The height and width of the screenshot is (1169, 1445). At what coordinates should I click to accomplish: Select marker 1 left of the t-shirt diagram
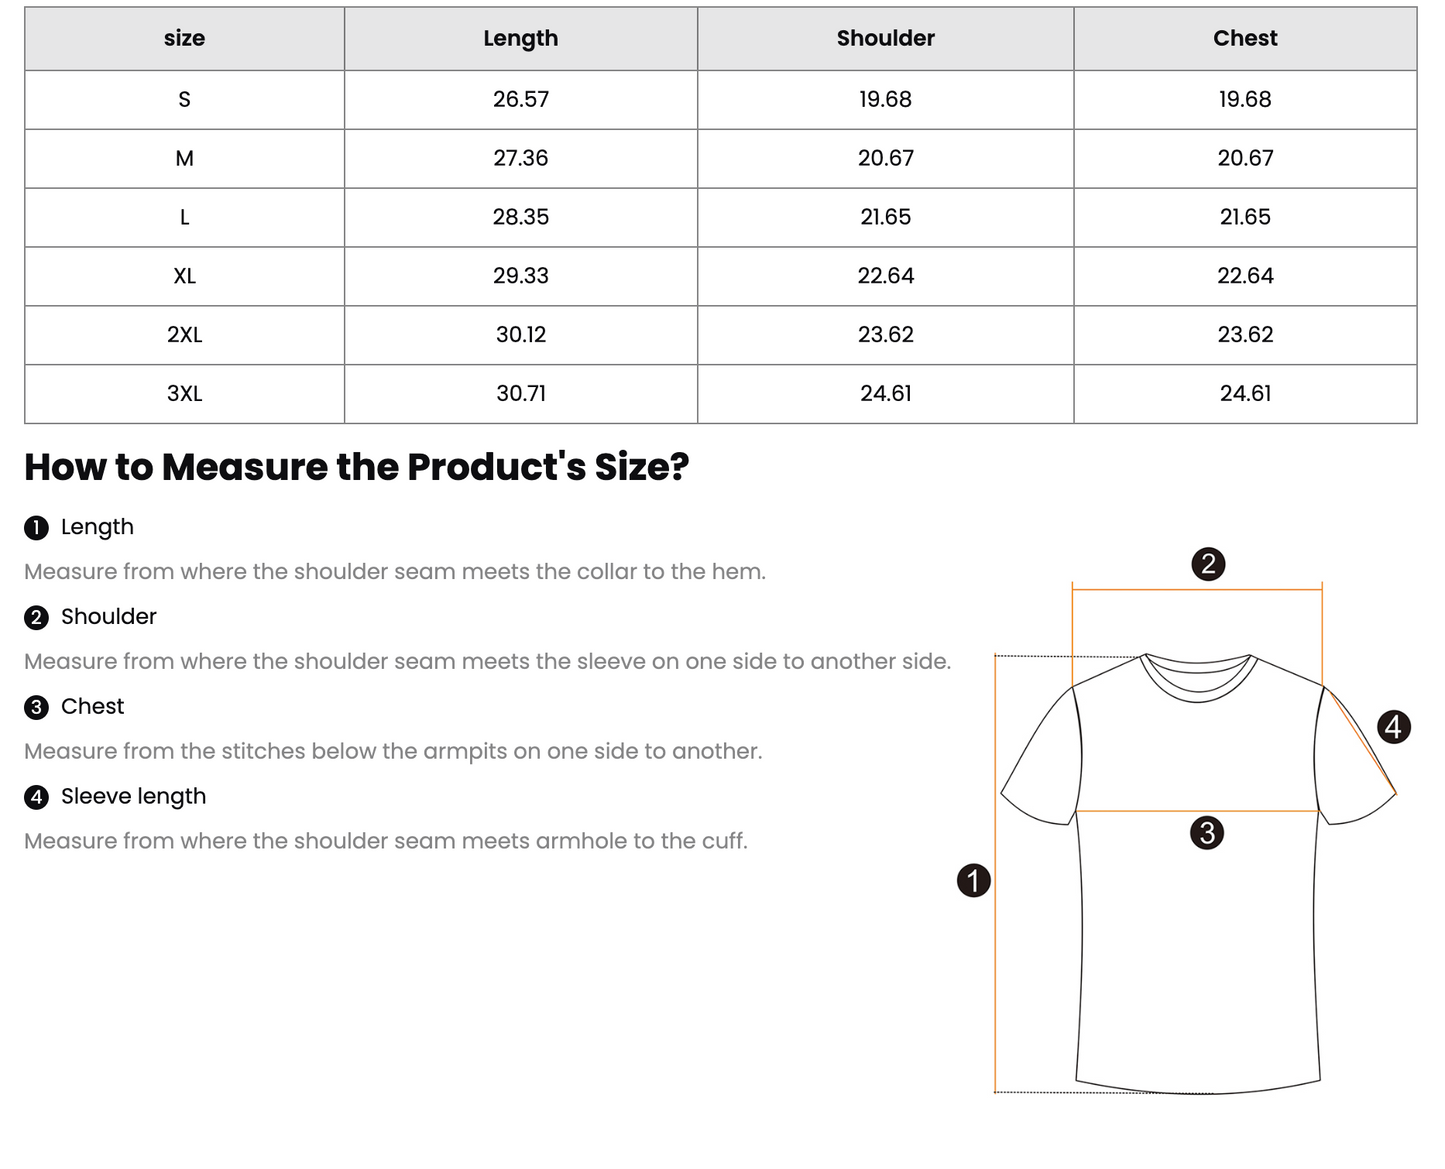tap(974, 880)
